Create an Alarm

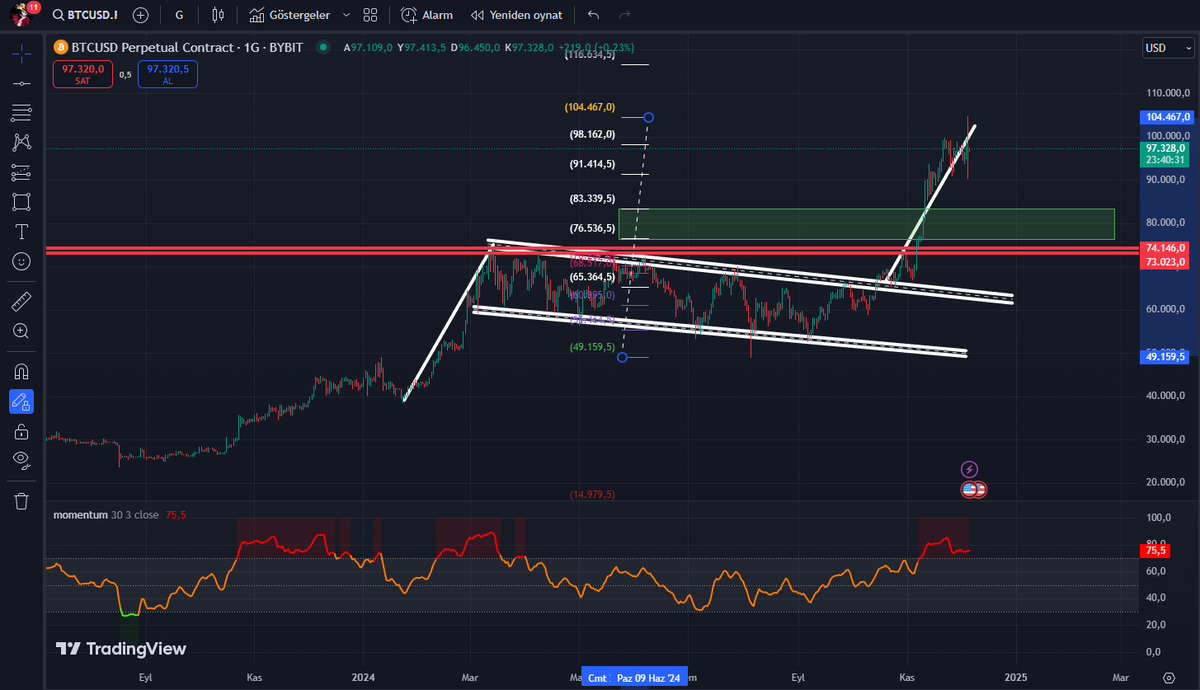(x=427, y=15)
